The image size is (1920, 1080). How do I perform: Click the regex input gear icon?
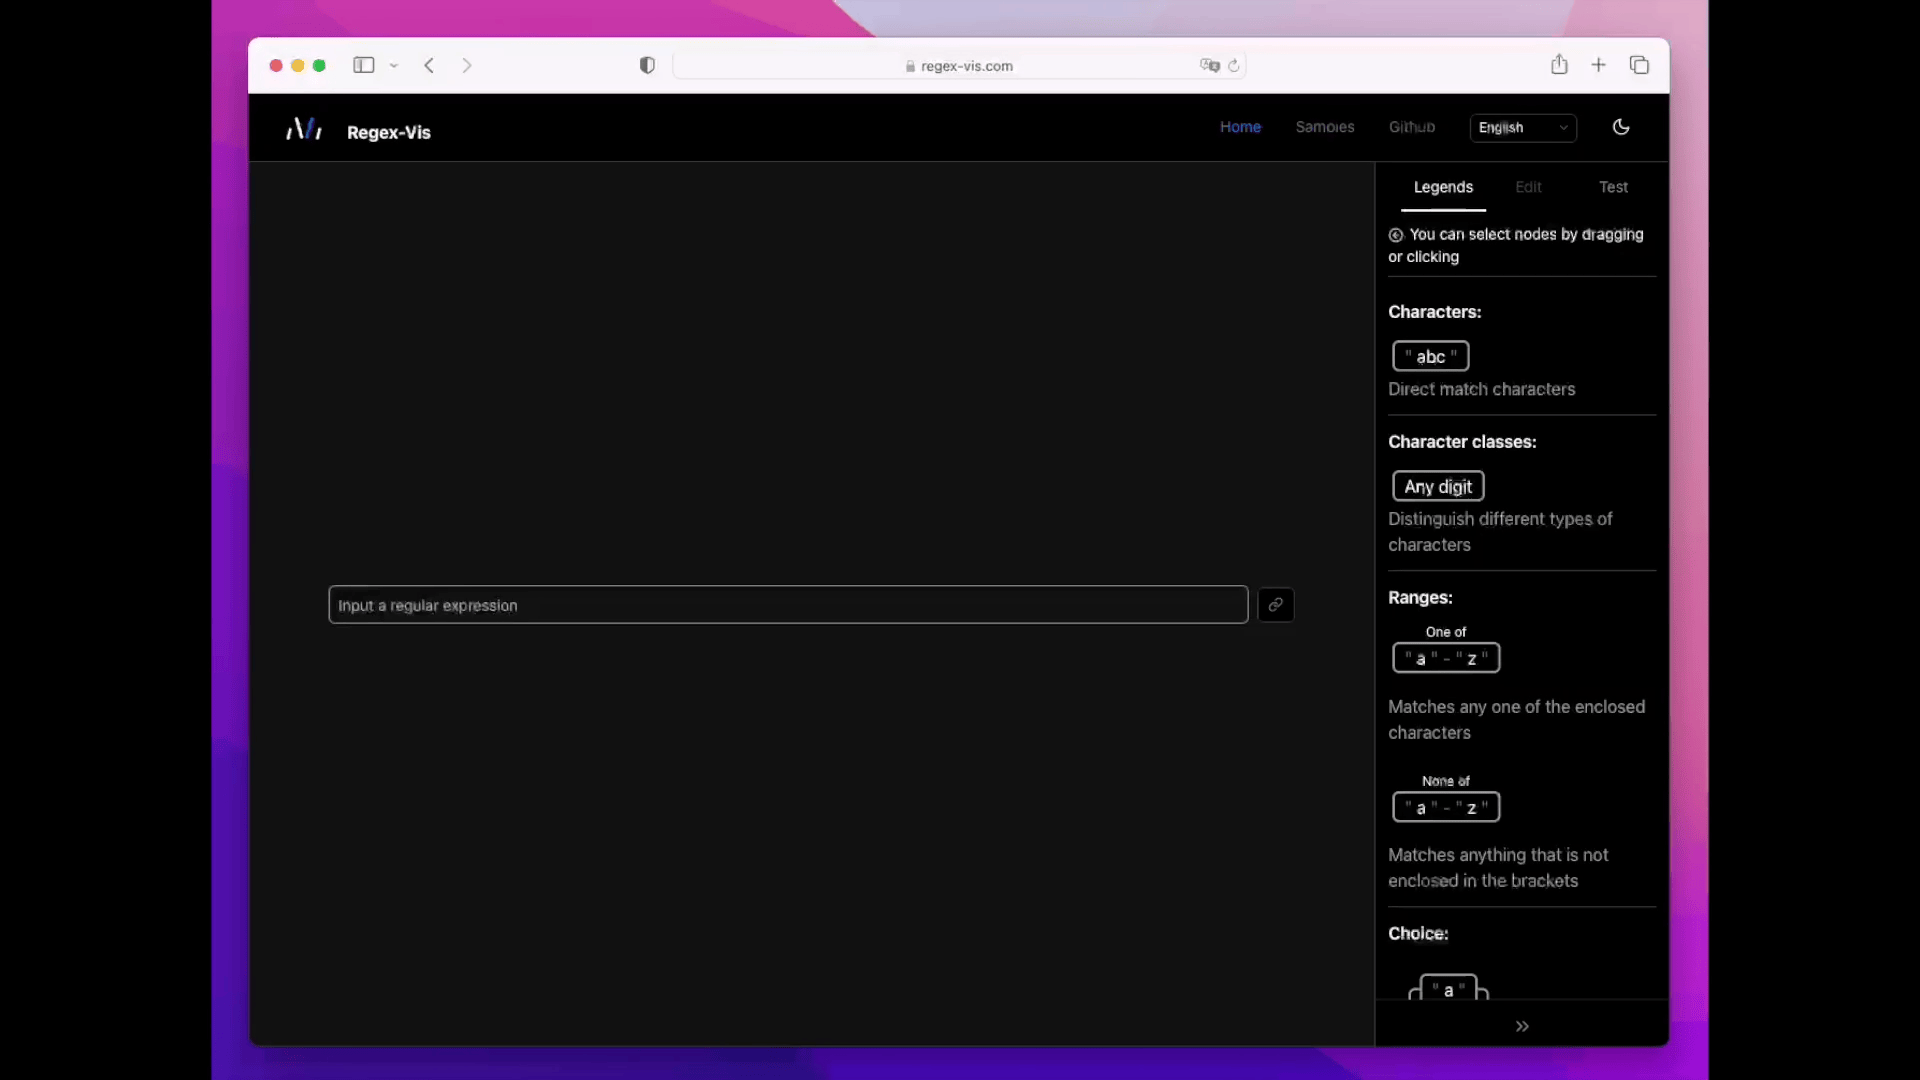point(1275,604)
